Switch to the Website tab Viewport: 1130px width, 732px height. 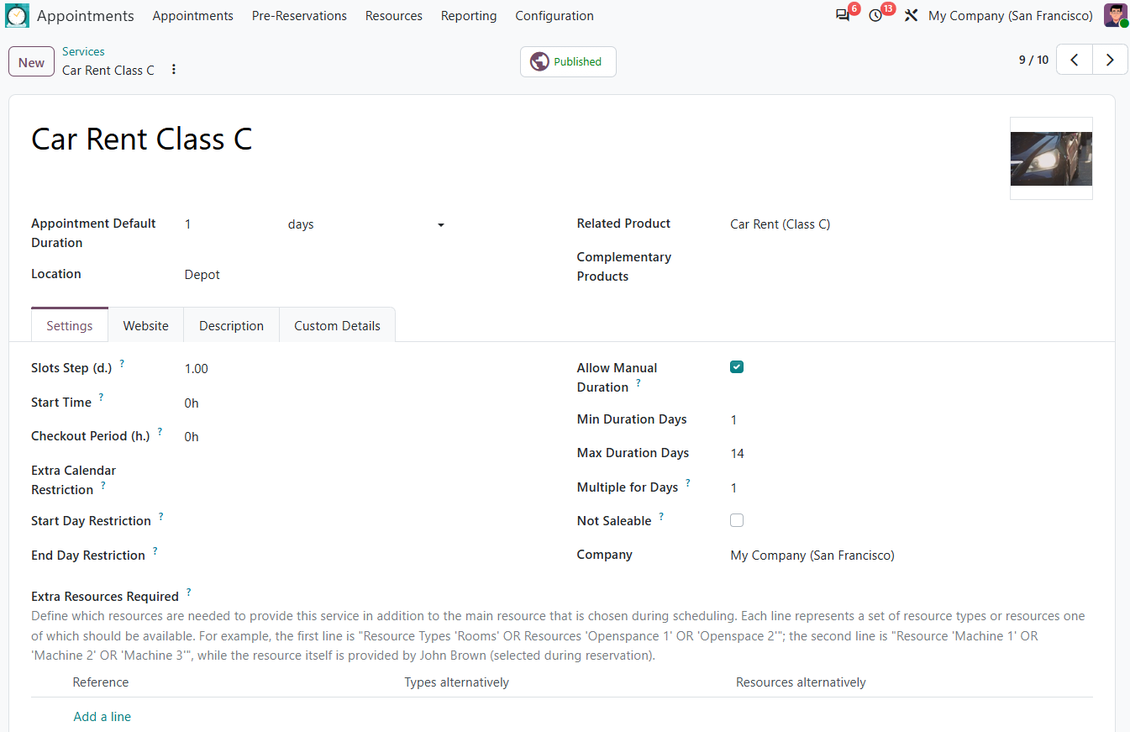pos(146,326)
